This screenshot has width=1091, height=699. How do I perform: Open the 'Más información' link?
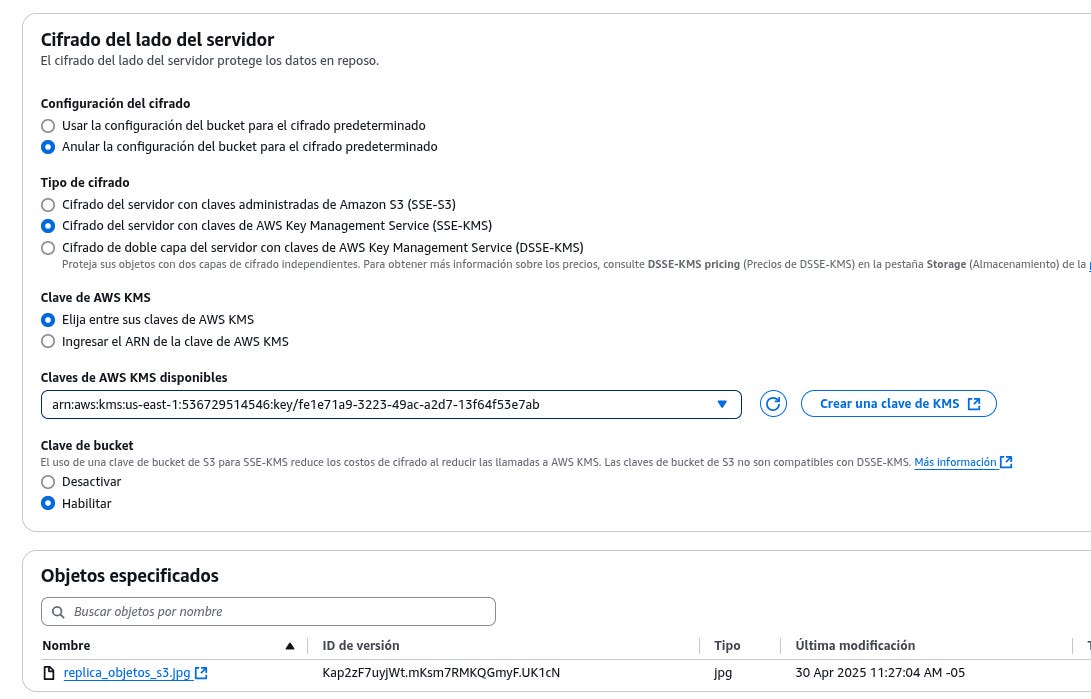click(x=955, y=462)
